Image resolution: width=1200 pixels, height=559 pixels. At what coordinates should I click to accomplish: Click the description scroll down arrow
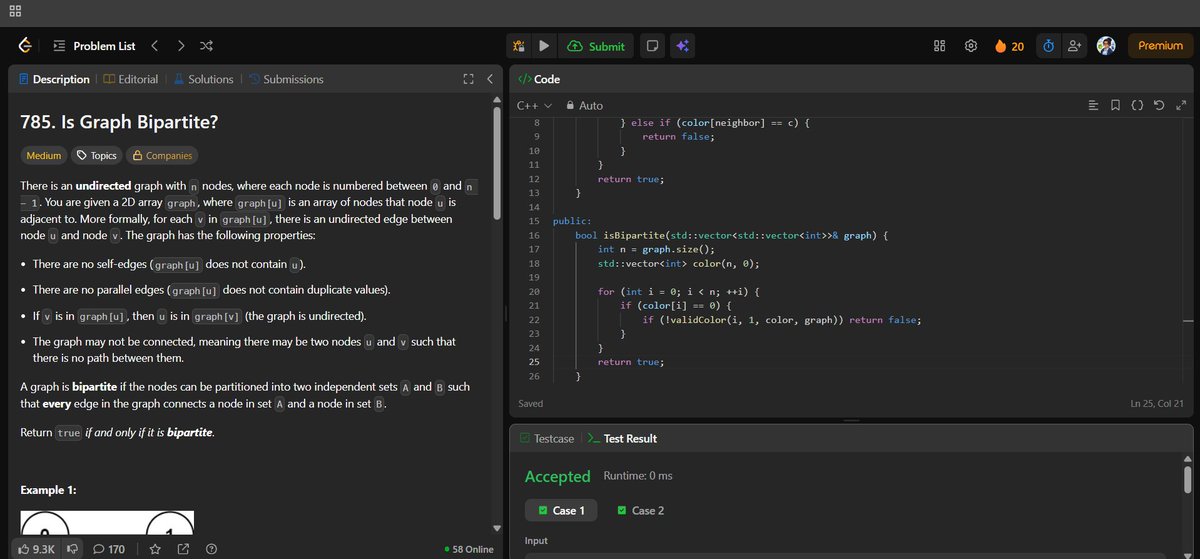[497, 528]
